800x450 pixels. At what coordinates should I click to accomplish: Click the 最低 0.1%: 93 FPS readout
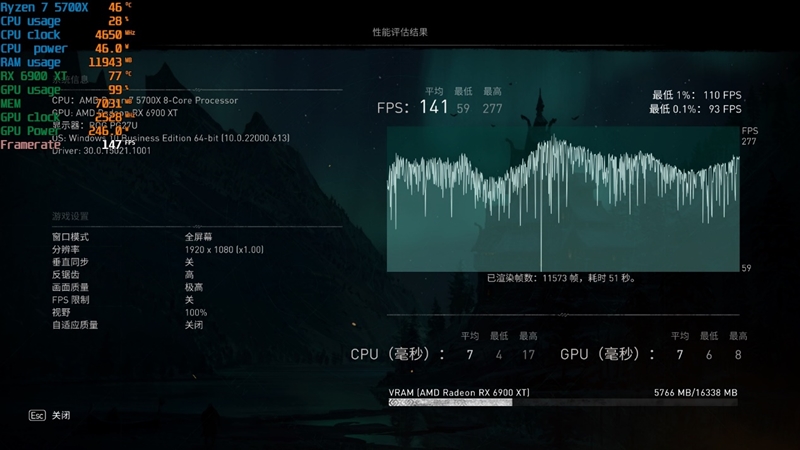[x=695, y=109]
